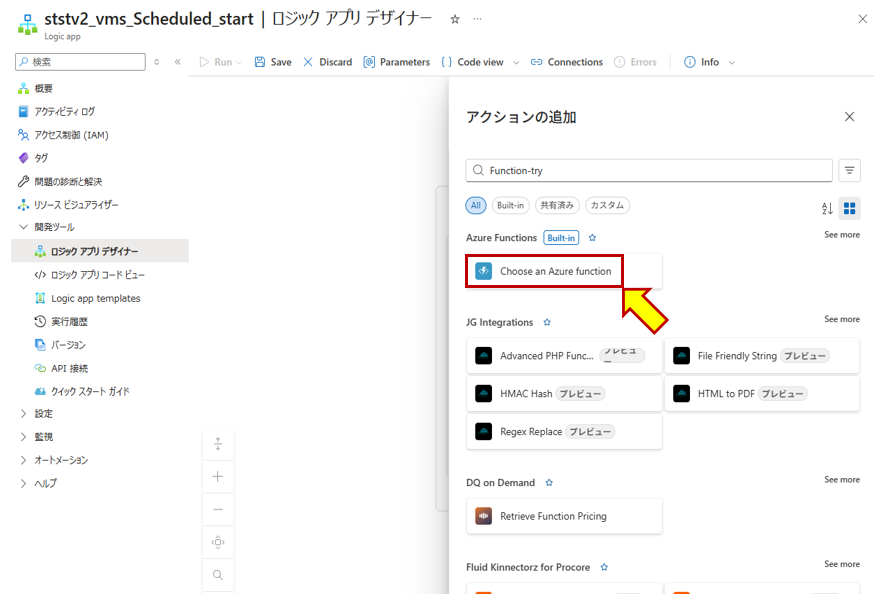Click the collapse/expand vertical icon on canvas controls
The image size is (875, 598).
pos(218,444)
